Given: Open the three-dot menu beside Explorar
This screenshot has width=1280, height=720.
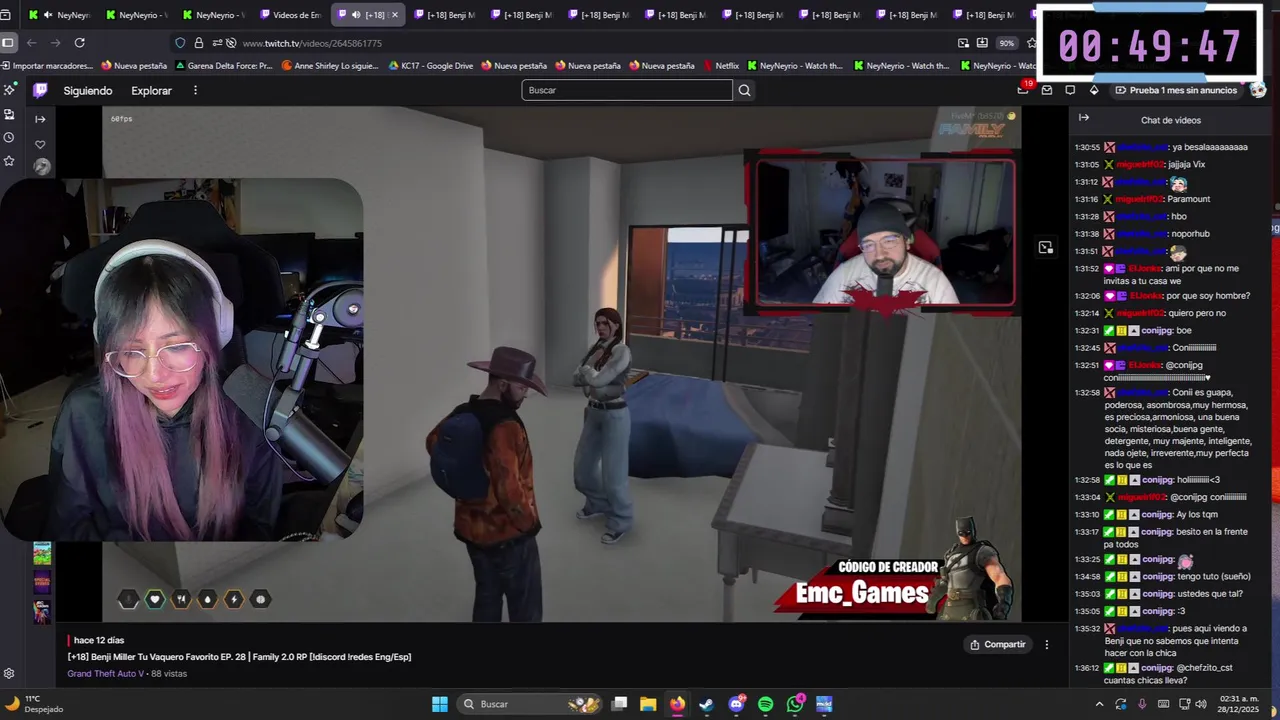Looking at the screenshot, I should click(195, 90).
